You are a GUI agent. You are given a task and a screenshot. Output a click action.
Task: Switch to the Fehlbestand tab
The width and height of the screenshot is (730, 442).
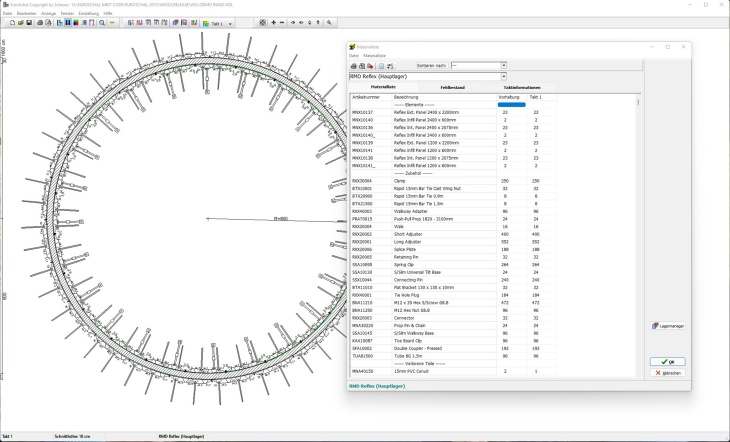[452, 88]
